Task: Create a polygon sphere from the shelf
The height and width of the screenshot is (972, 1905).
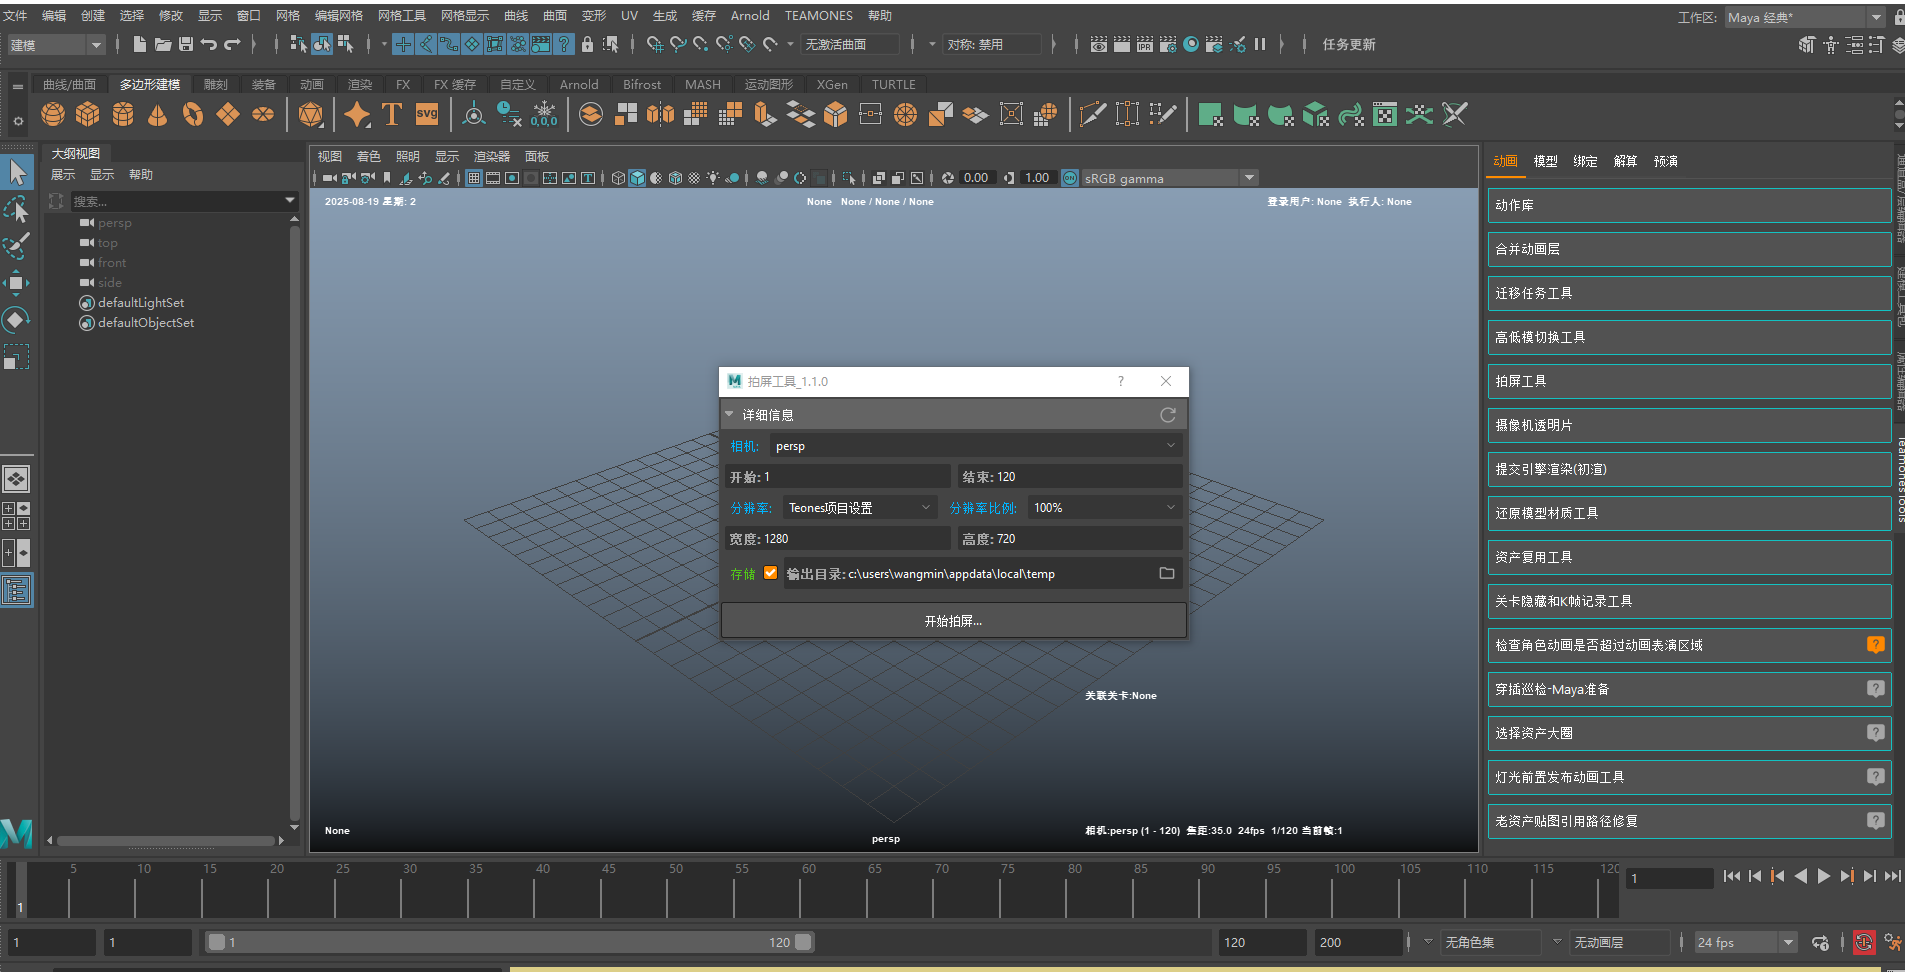Action: pos(53,115)
